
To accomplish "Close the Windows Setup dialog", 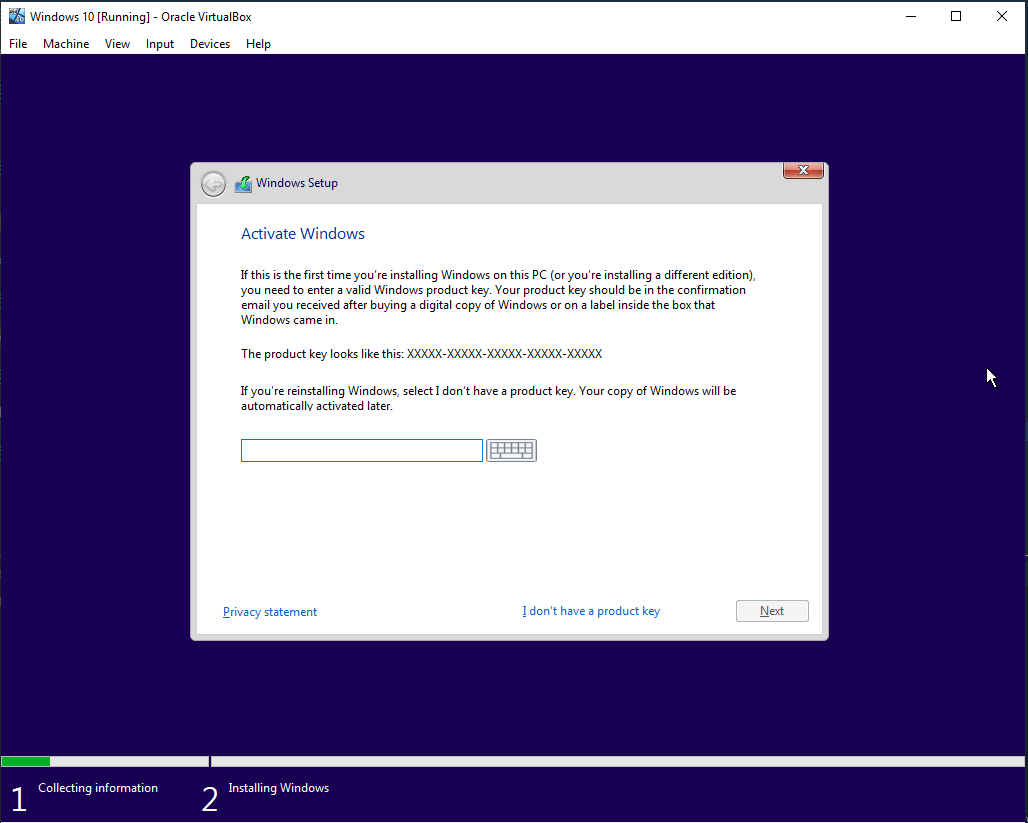I will point(803,171).
